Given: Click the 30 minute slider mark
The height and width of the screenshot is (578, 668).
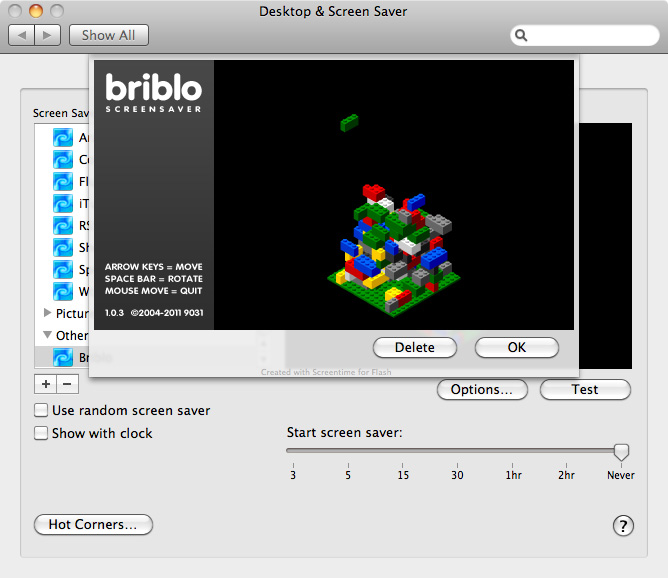Looking at the screenshot, I should (x=457, y=475).
